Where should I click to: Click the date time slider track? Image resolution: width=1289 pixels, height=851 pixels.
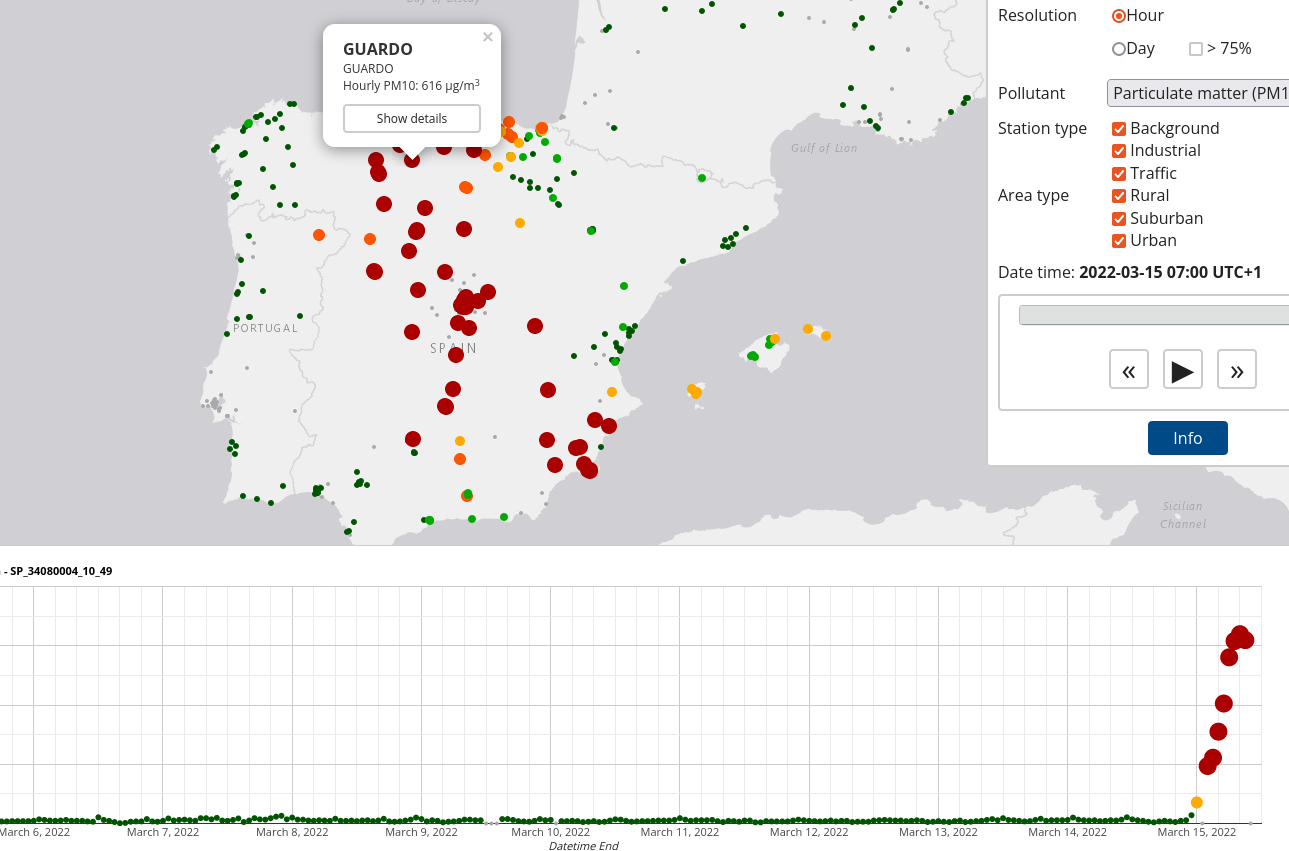[1154, 315]
